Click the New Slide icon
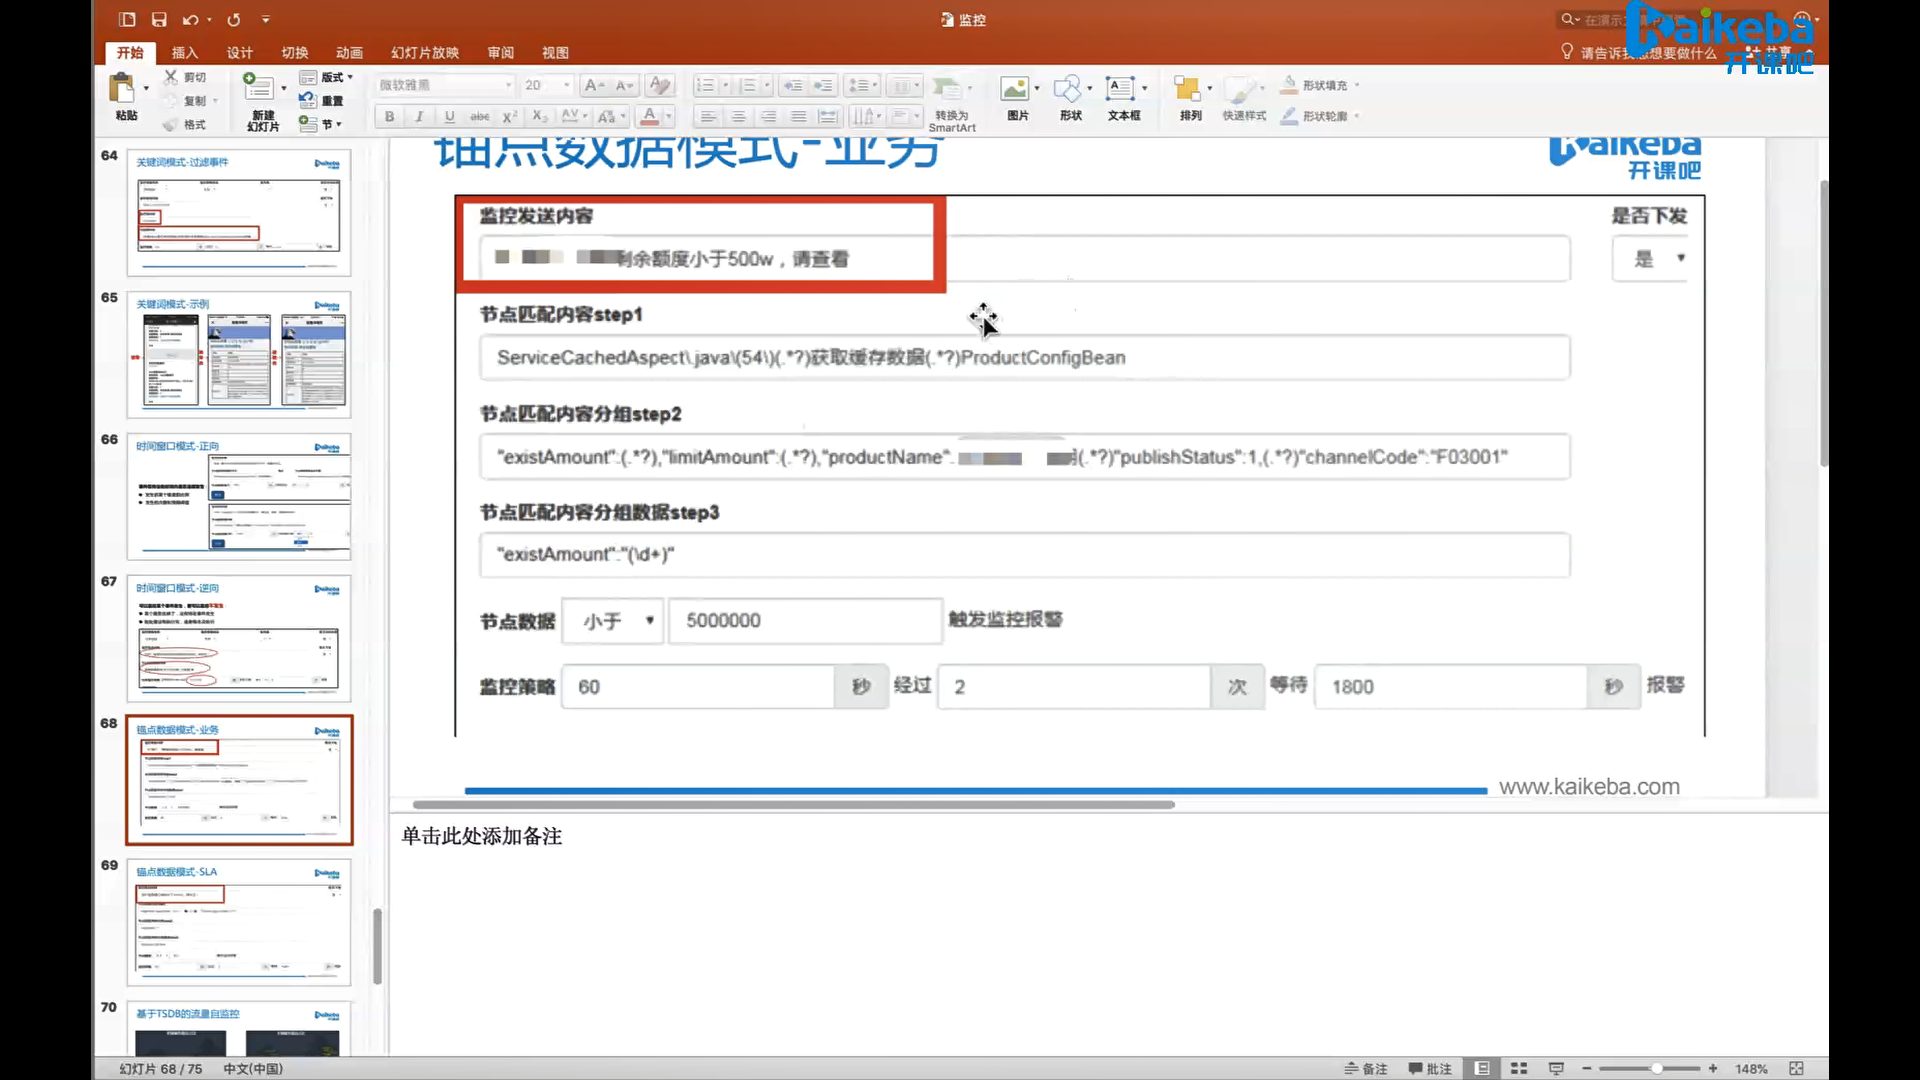 click(258, 88)
